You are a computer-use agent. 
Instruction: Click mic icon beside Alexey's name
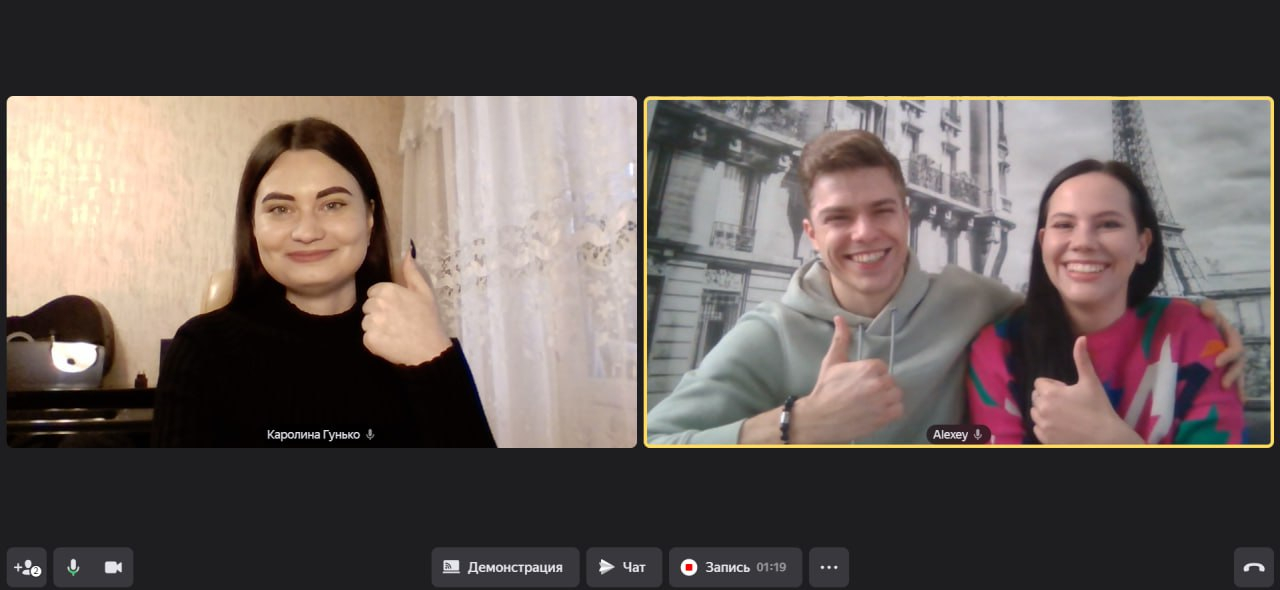(x=977, y=435)
